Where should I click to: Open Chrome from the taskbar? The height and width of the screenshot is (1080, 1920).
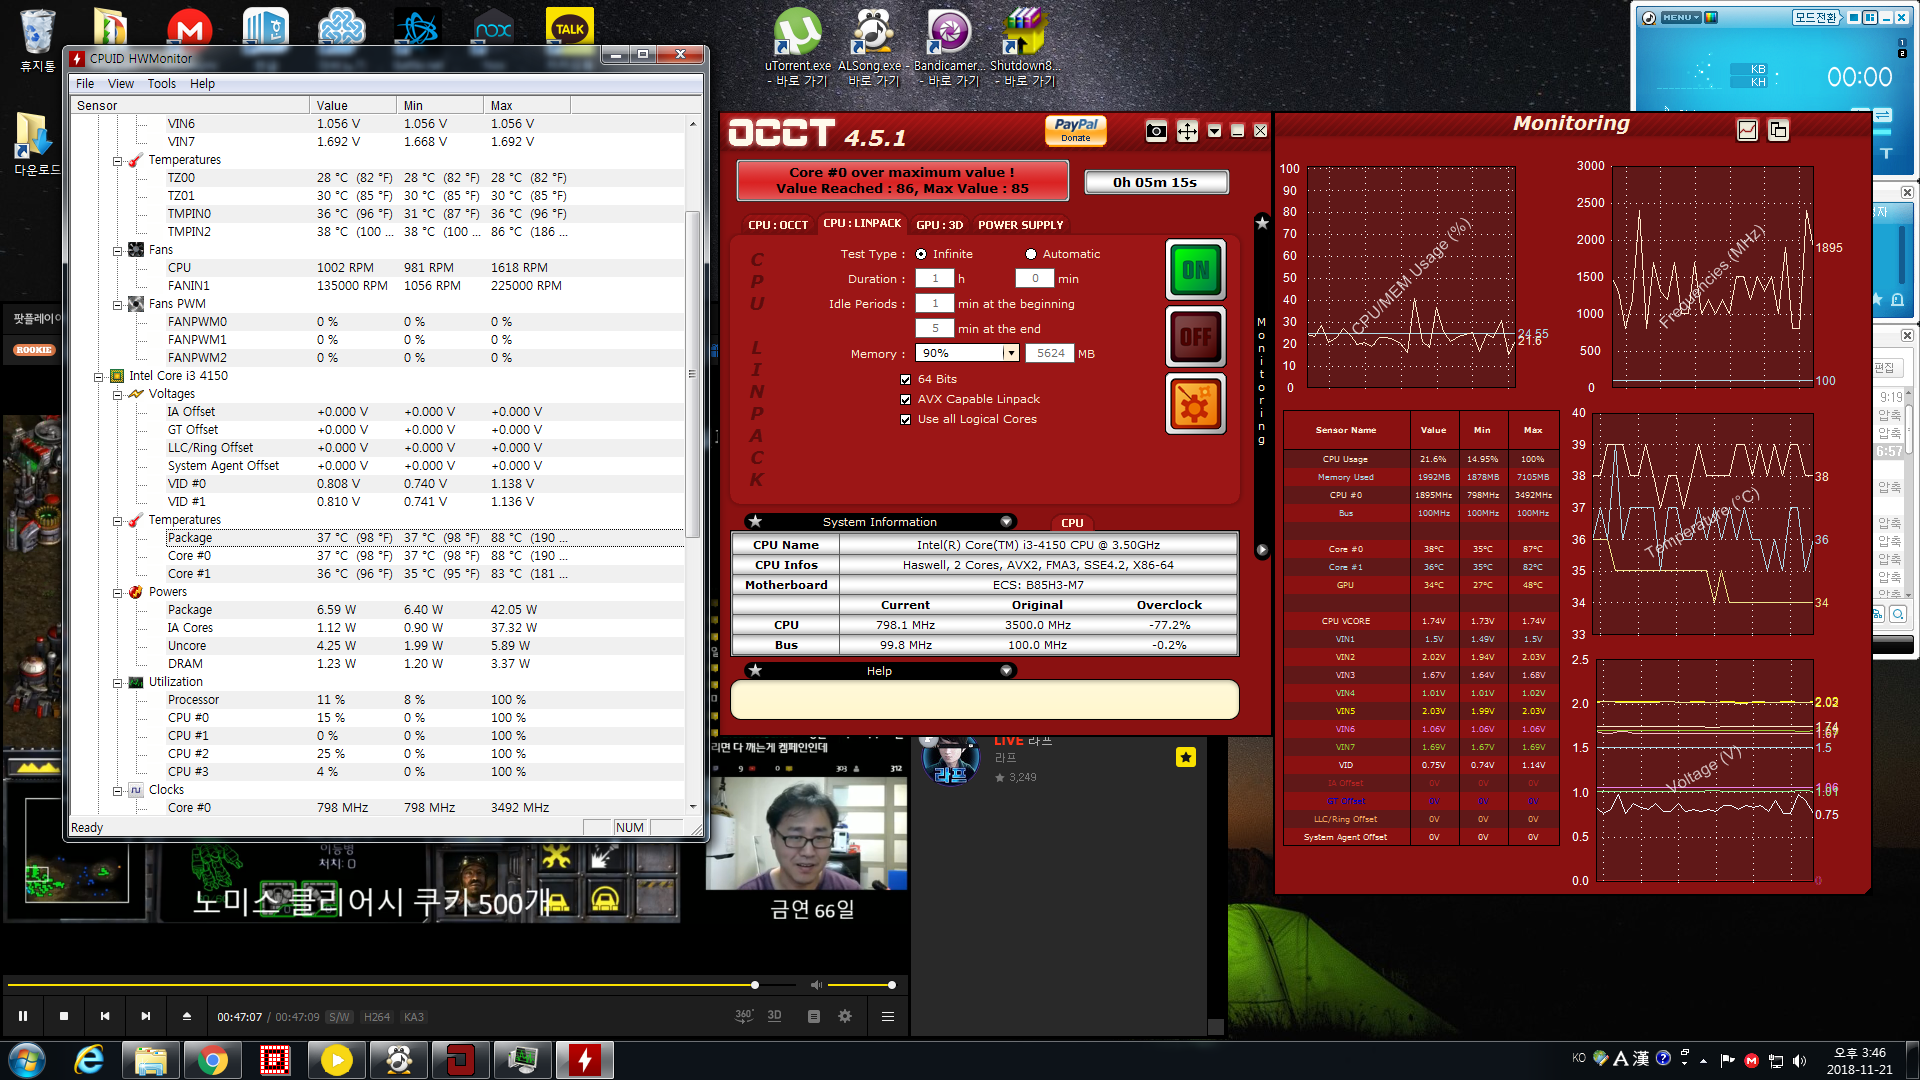click(212, 1060)
